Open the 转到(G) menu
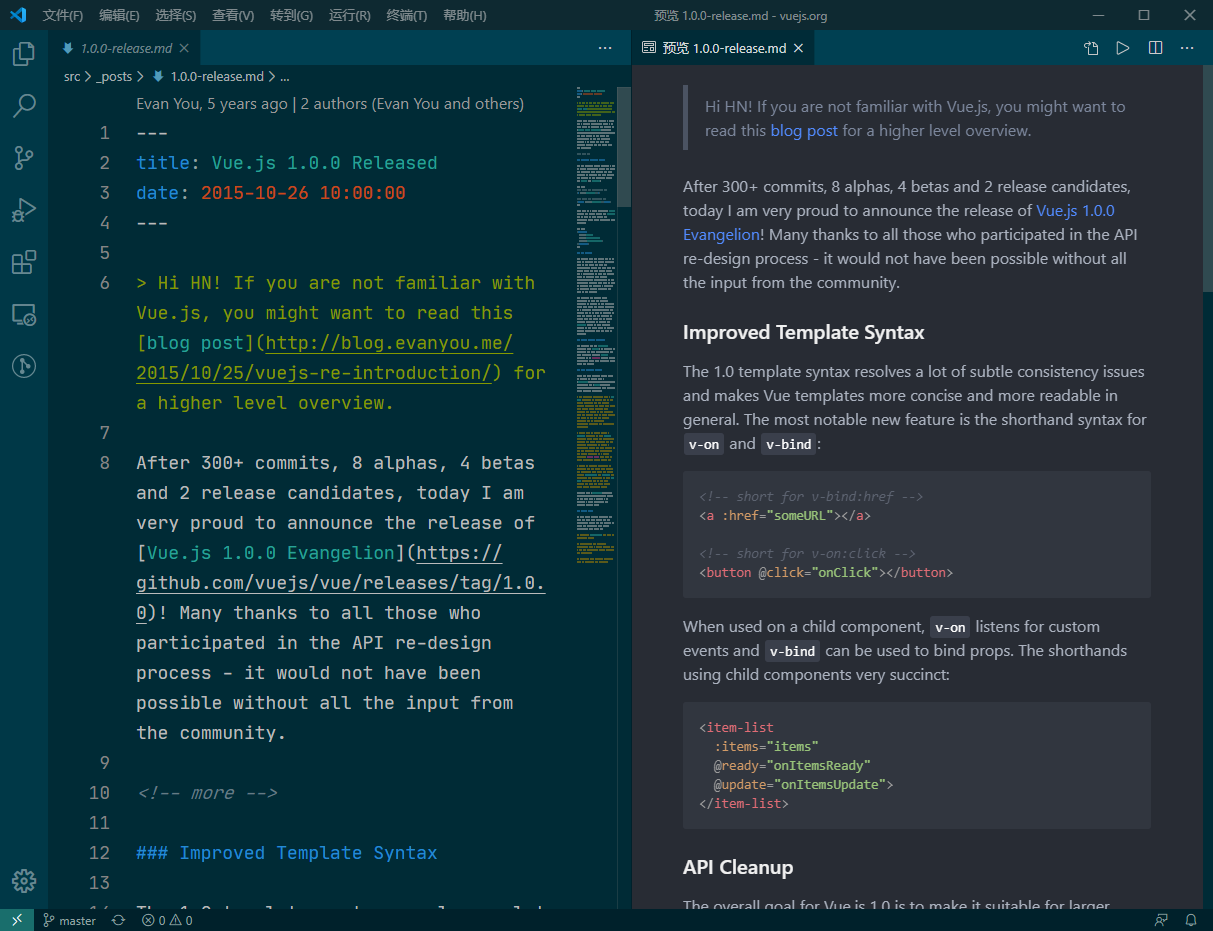Viewport: 1213px width, 931px height. 291,15
